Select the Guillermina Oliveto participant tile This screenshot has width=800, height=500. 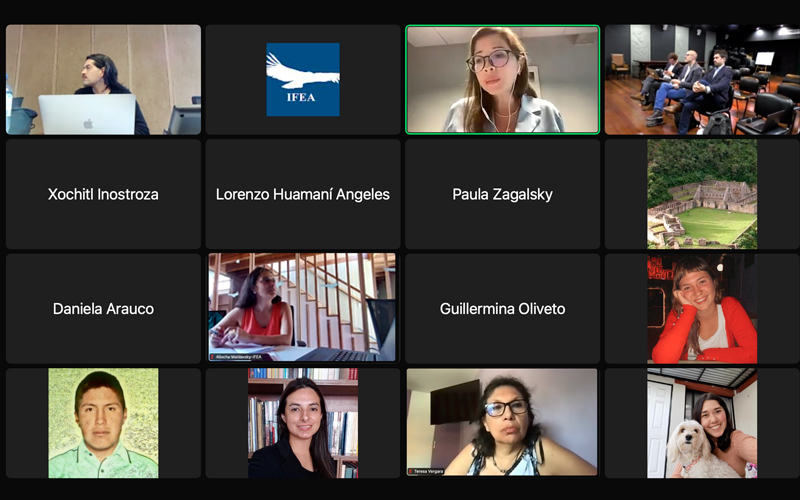point(503,308)
